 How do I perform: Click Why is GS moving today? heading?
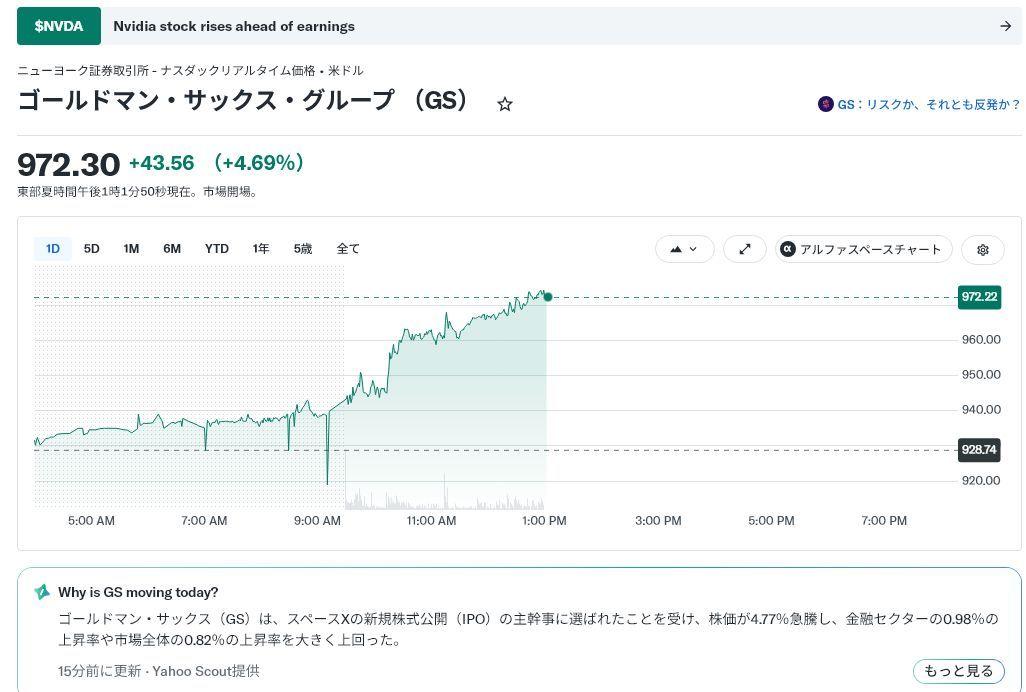coord(138,592)
